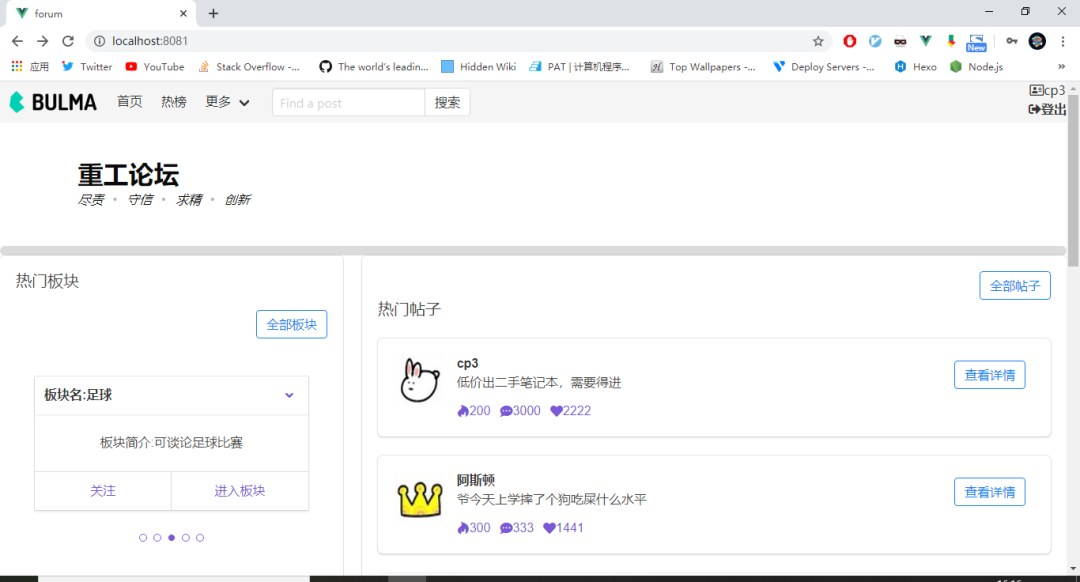The image size is (1080, 582).
Task: Open the 板块名:足球 board selector dropdown
Action: coord(289,395)
